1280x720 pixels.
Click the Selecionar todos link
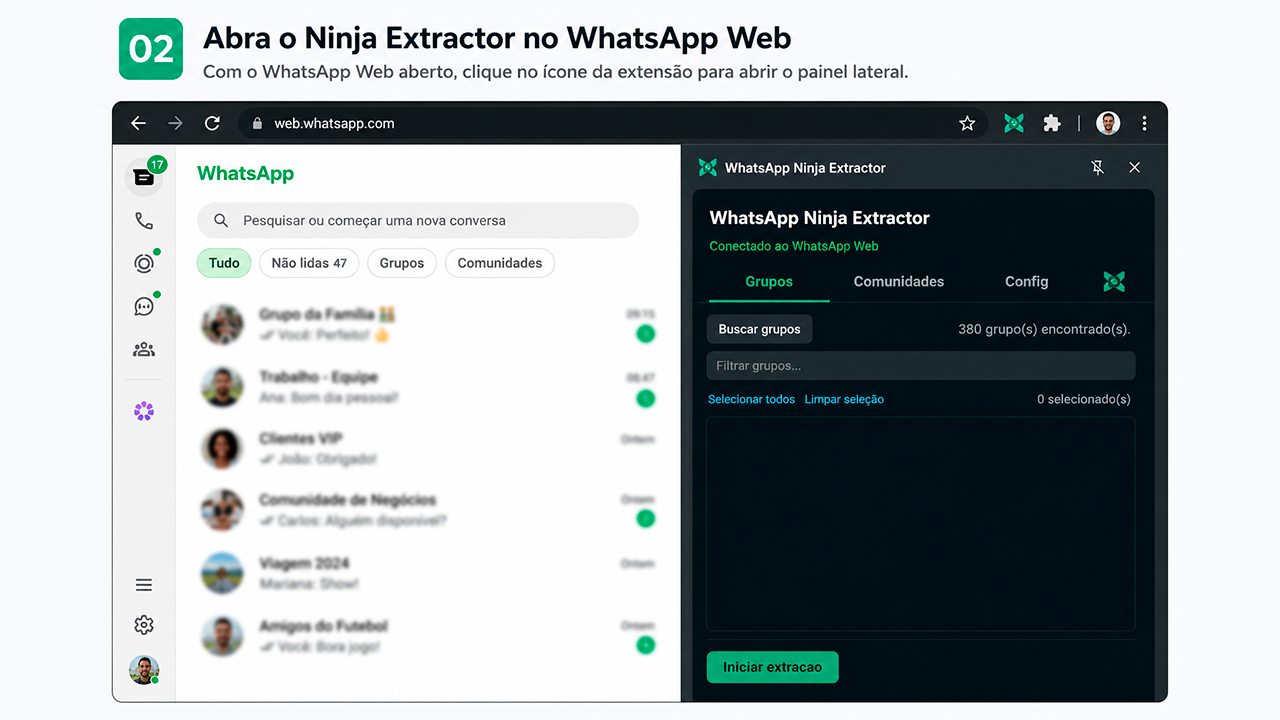coord(752,399)
